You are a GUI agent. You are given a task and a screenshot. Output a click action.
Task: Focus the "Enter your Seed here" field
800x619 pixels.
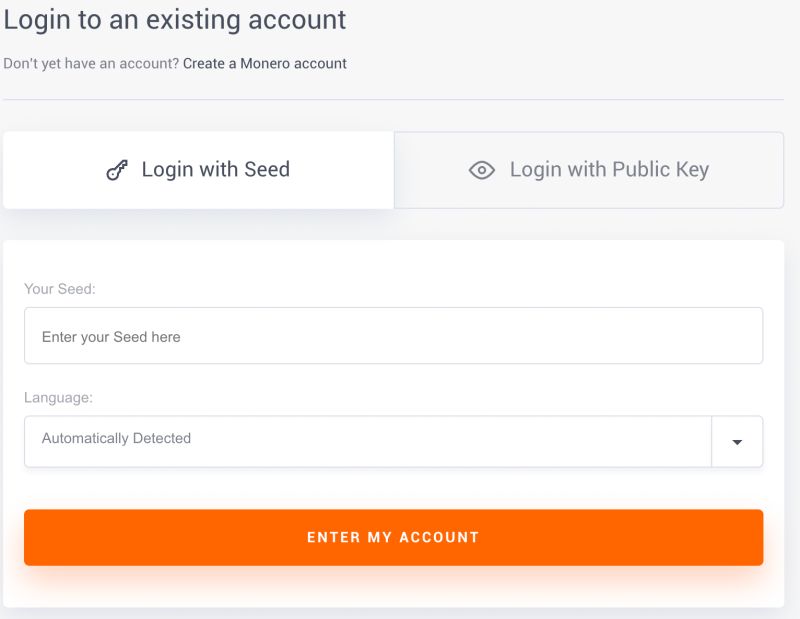(x=393, y=336)
